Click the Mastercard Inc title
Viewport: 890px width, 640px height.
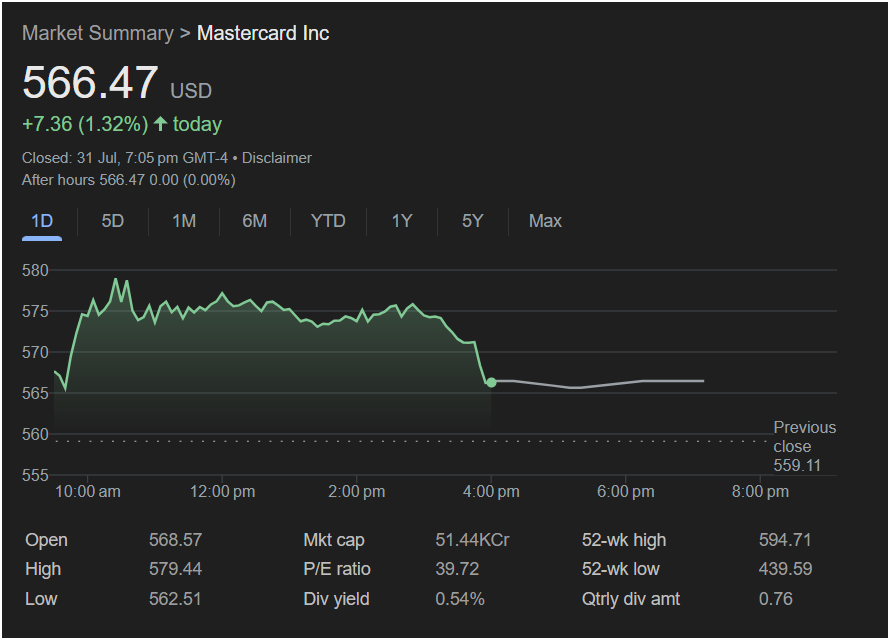point(263,33)
